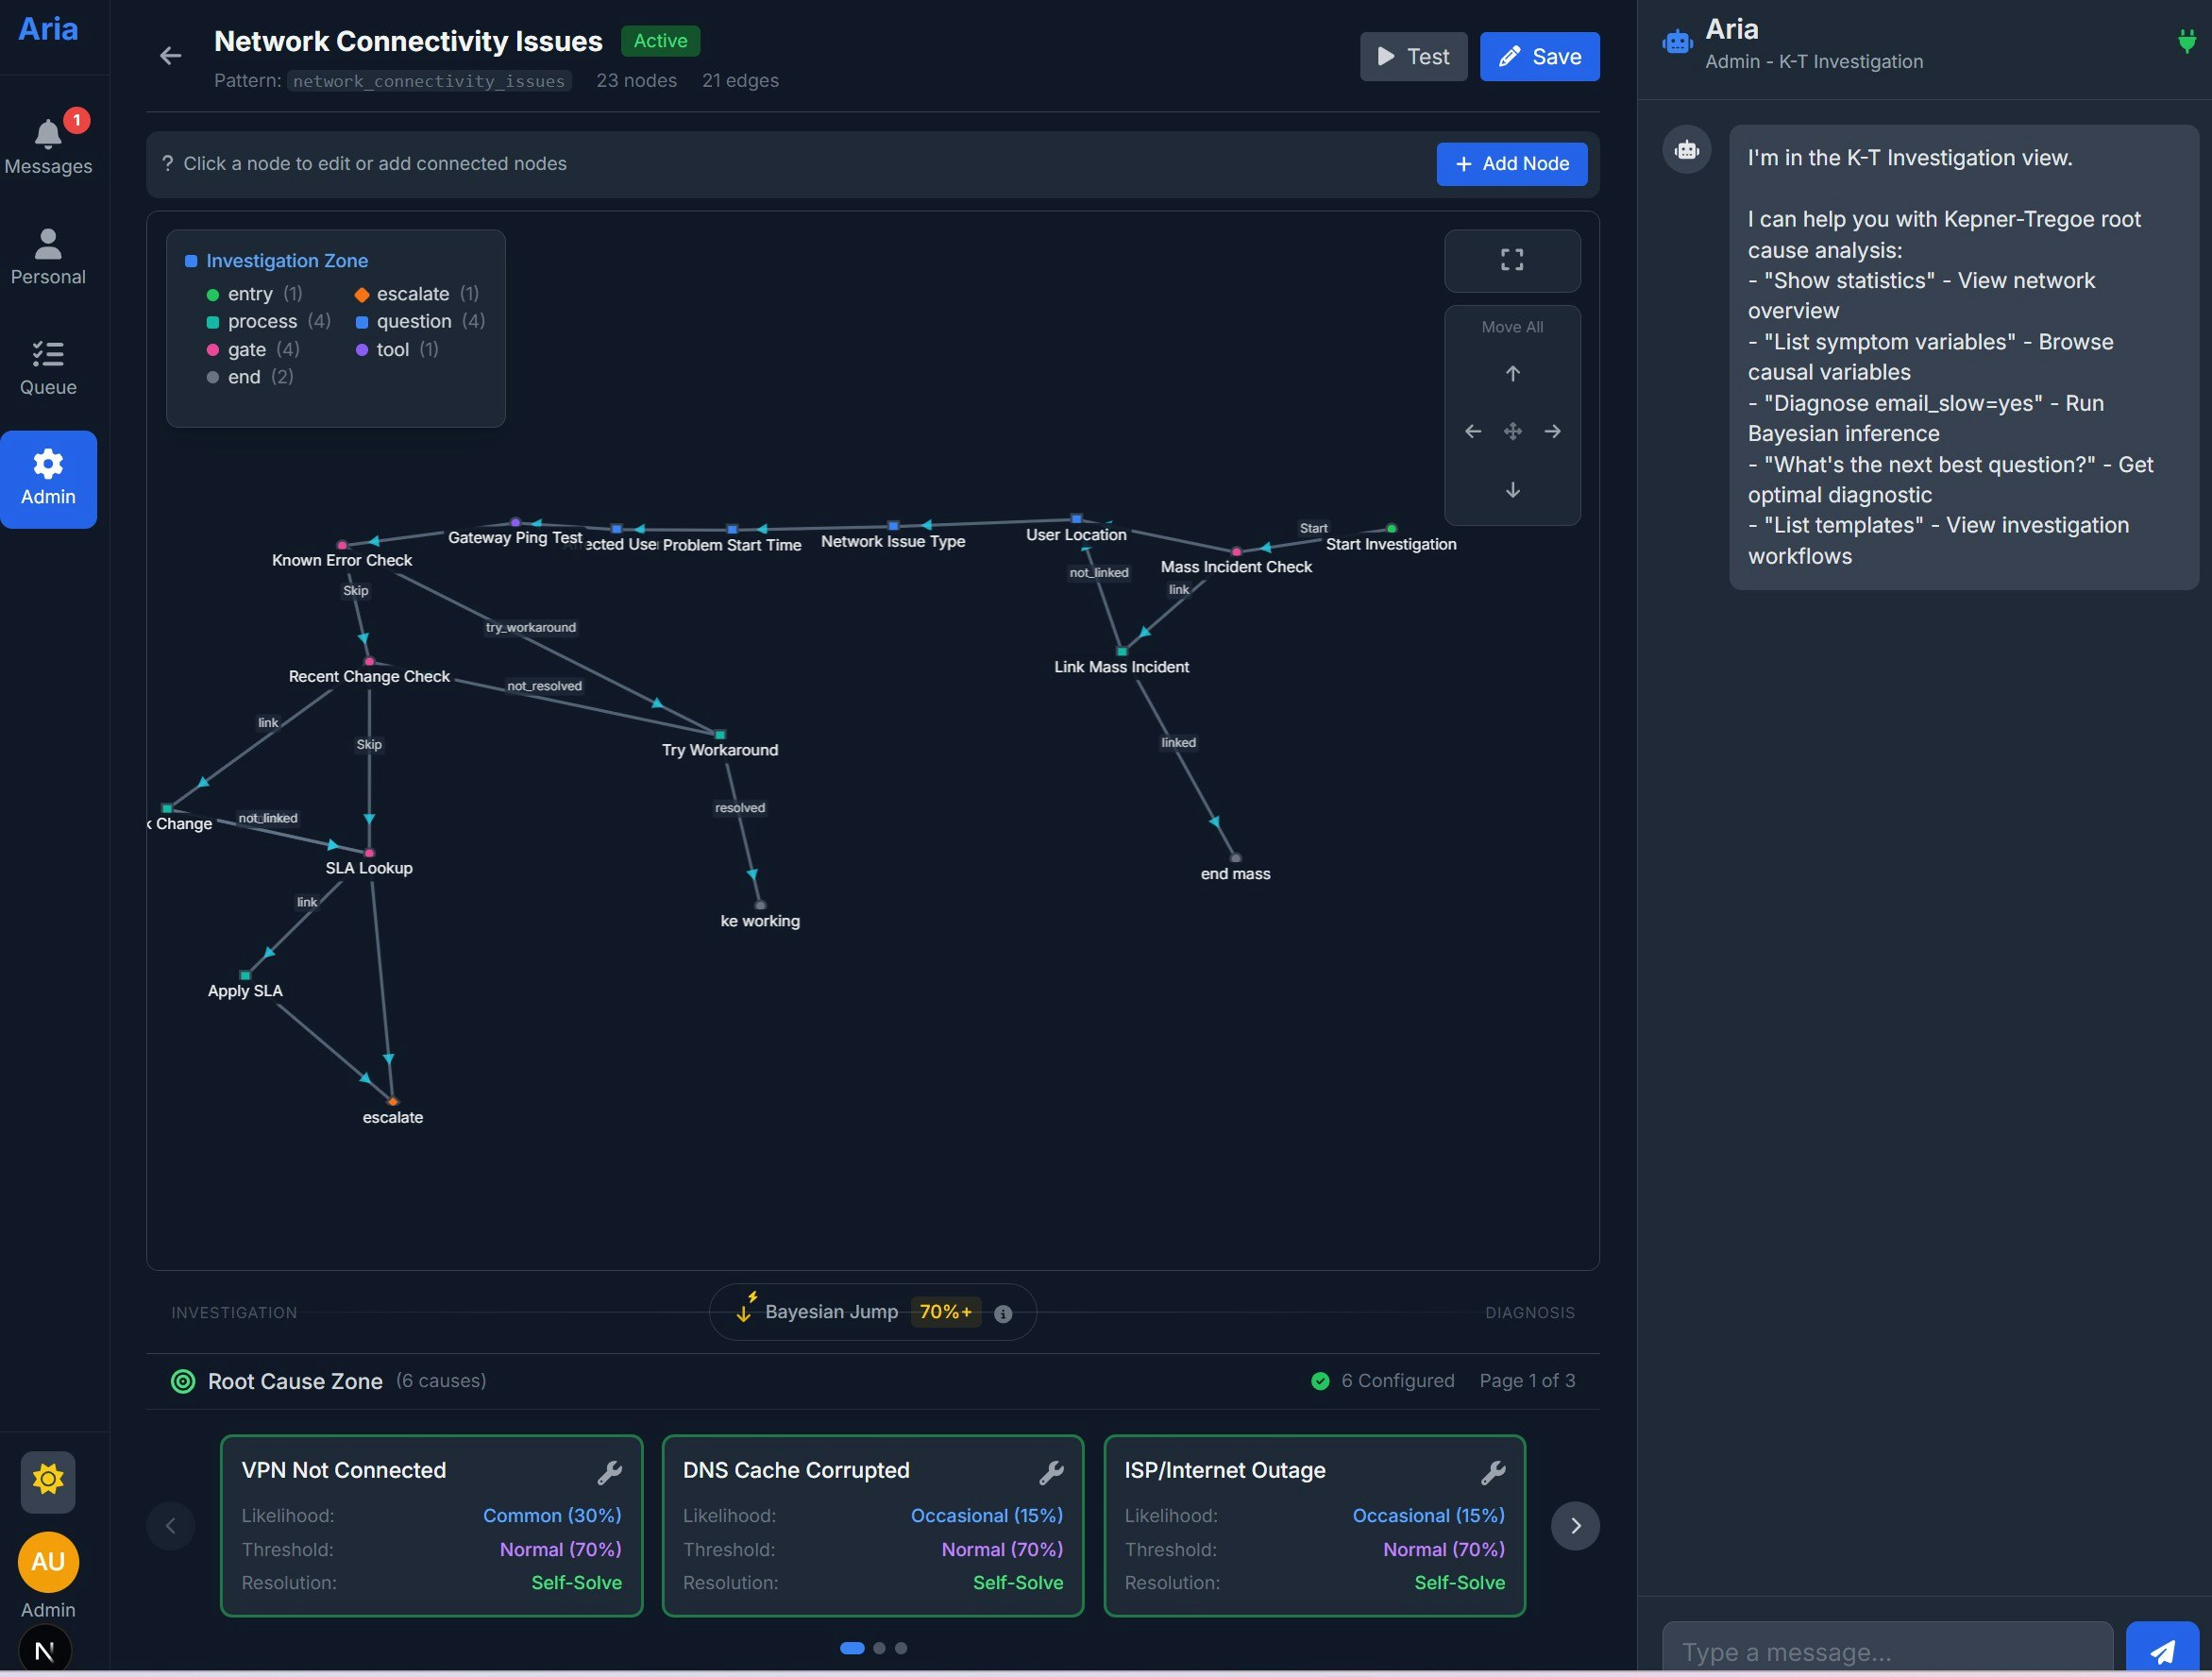Open wrench settings on VPN Not Connected

(x=609, y=1472)
